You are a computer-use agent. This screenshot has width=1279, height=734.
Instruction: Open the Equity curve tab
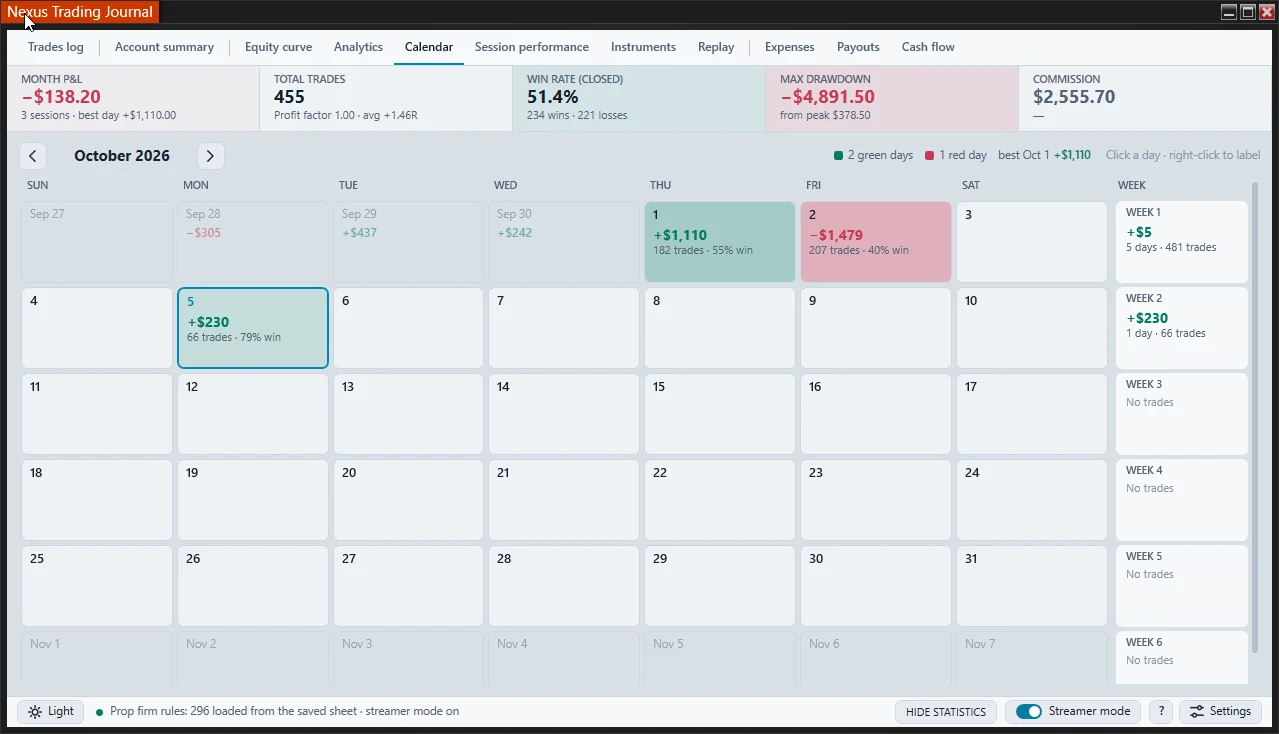click(x=278, y=47)
